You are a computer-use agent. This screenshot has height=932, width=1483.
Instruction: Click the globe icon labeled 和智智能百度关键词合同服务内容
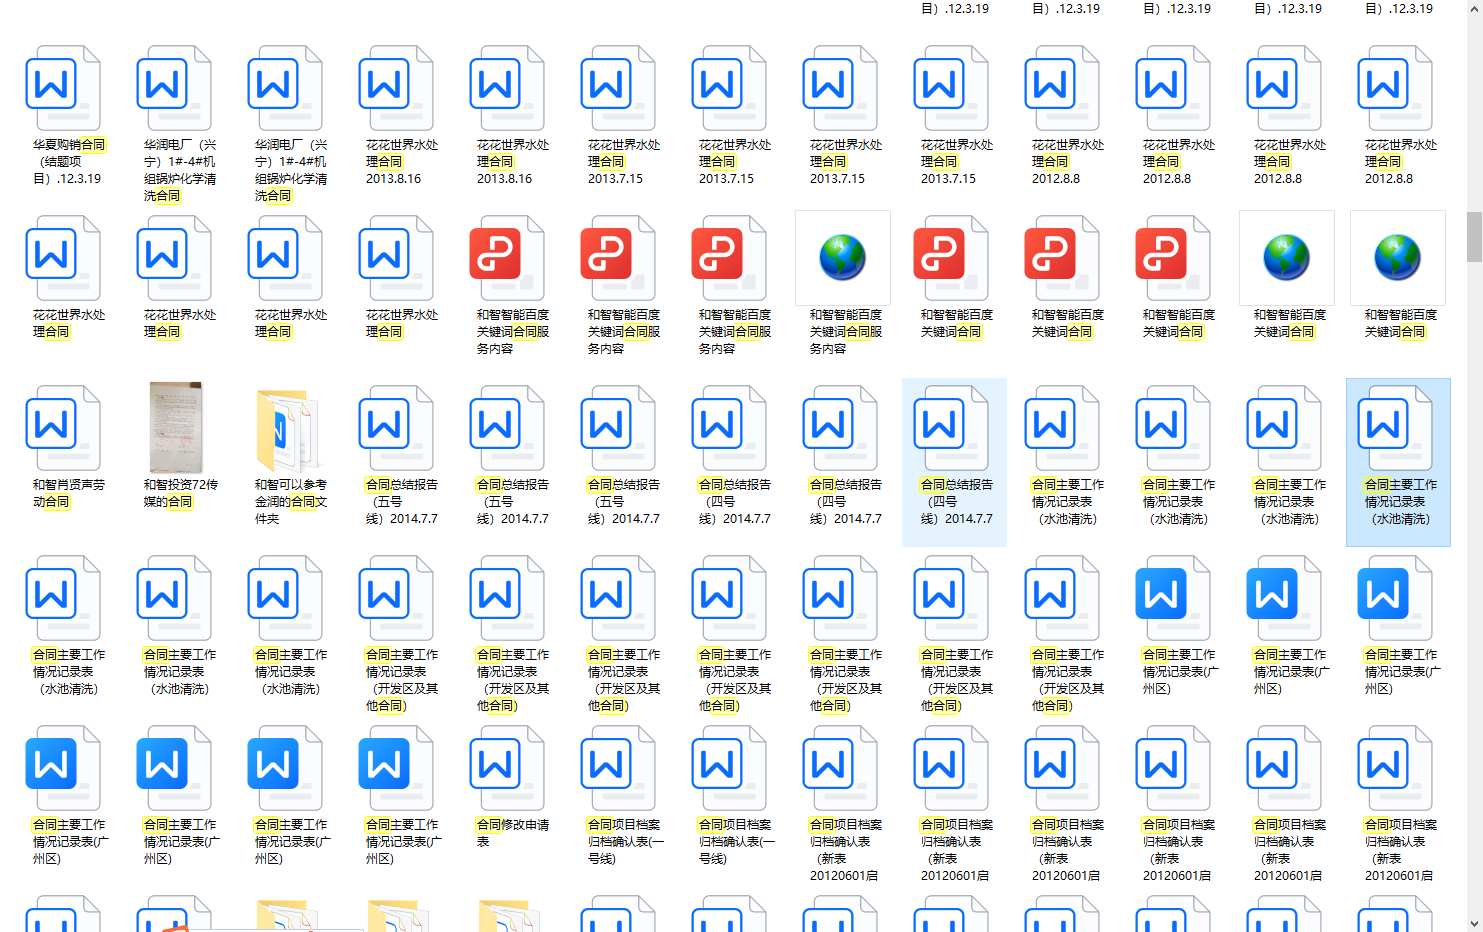(x=842, y=258)
